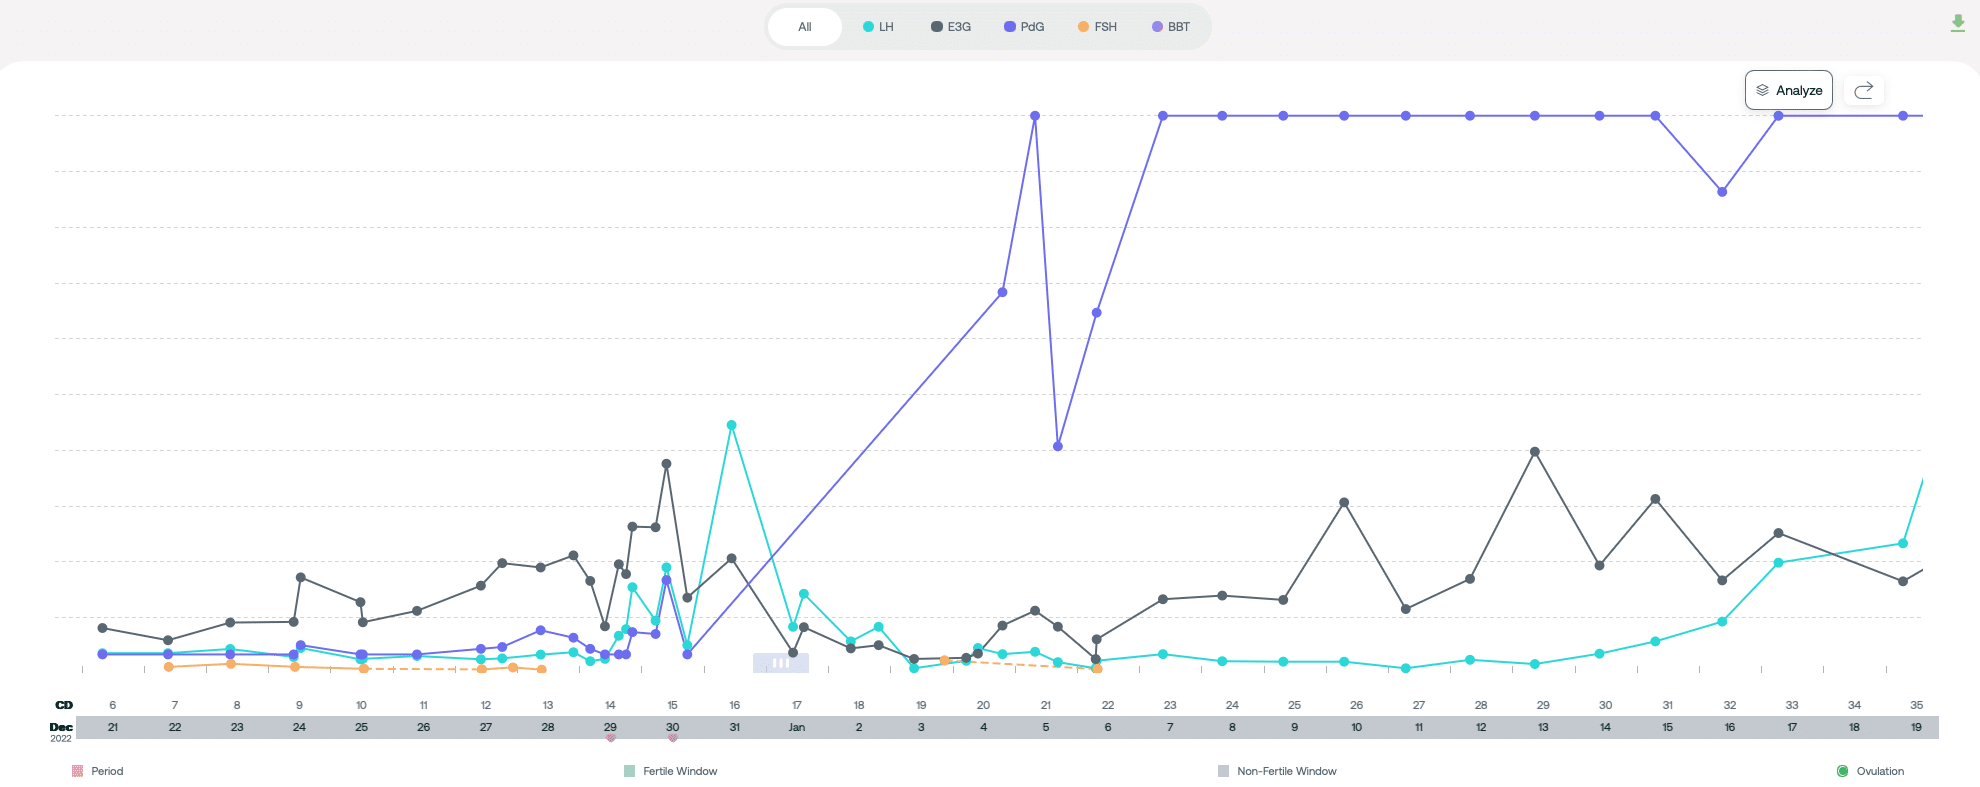Click the green download icon

1957,23
